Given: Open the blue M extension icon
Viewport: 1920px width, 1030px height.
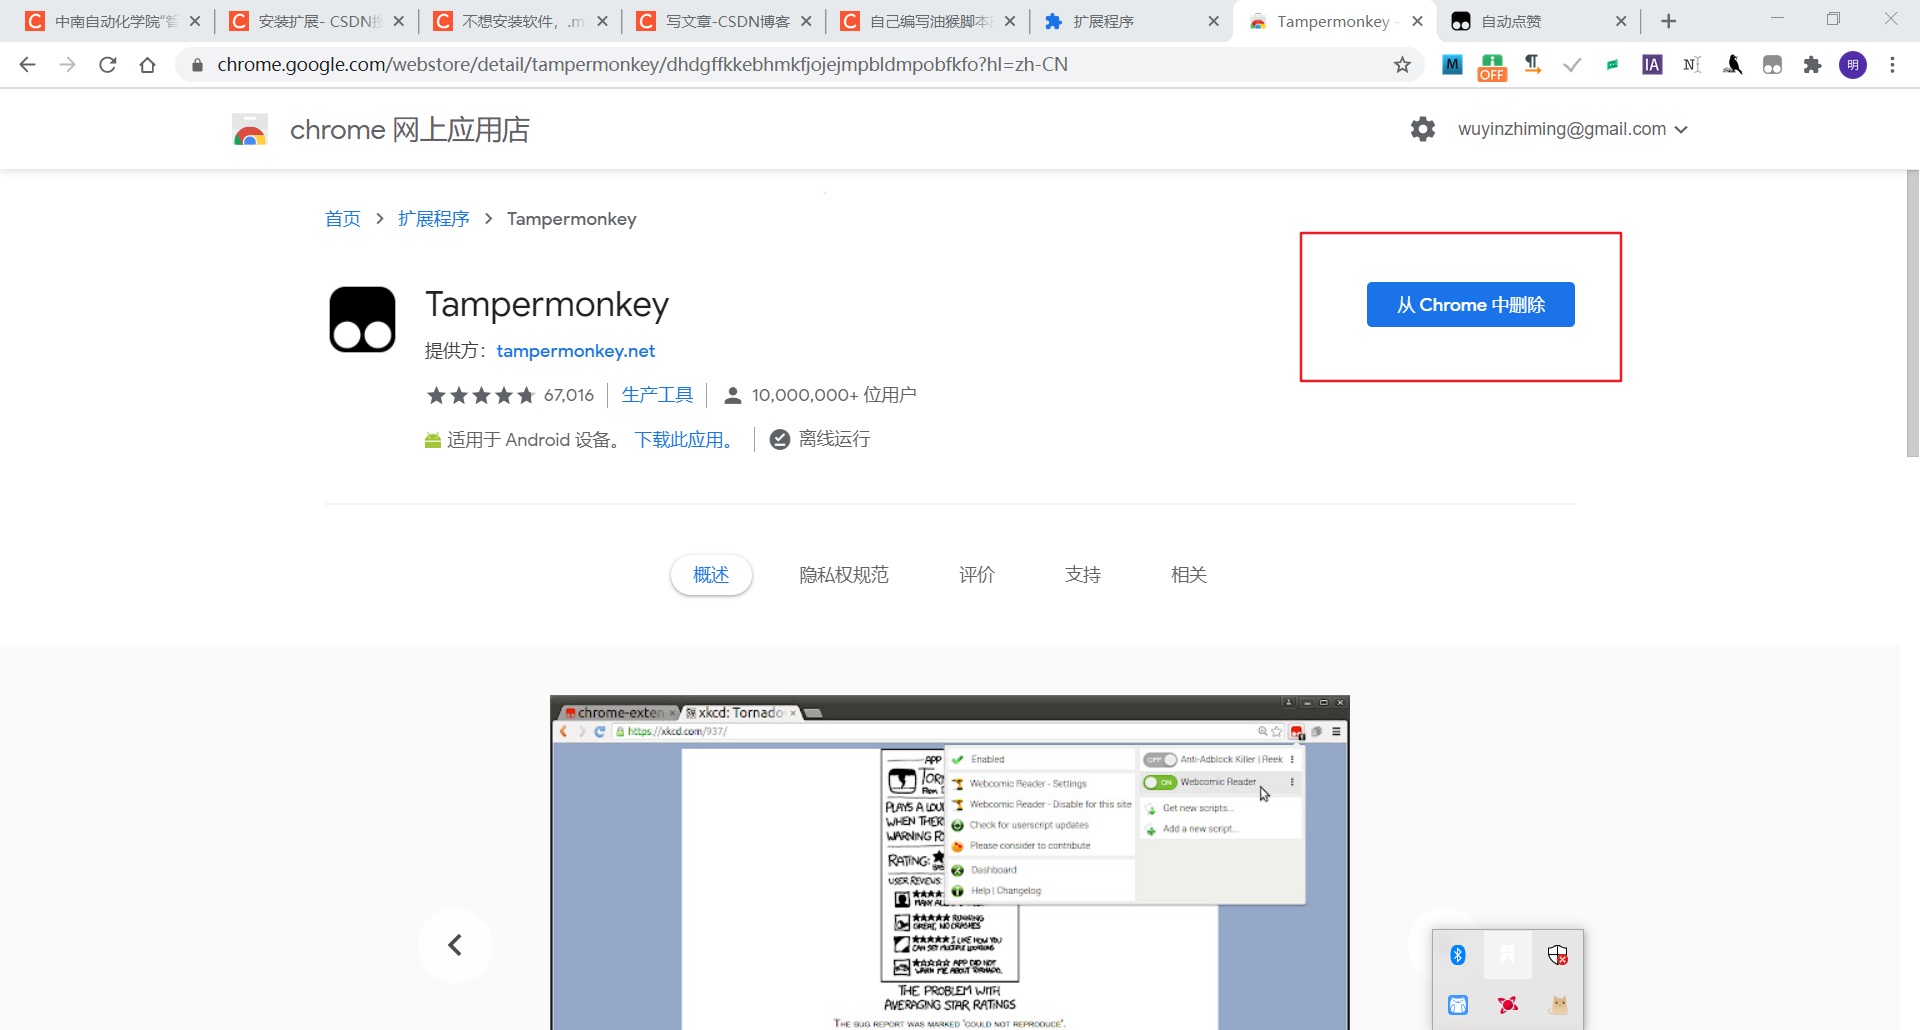Looking at the screenshot, I should (x=1452, y=65).
